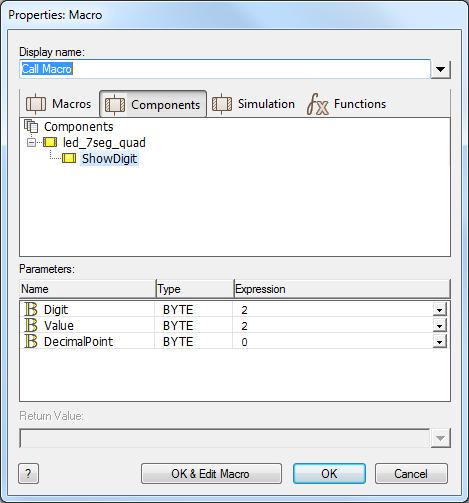Click the Functions fx icon
The image size is (469, 503).
click(x=318, y=104)
